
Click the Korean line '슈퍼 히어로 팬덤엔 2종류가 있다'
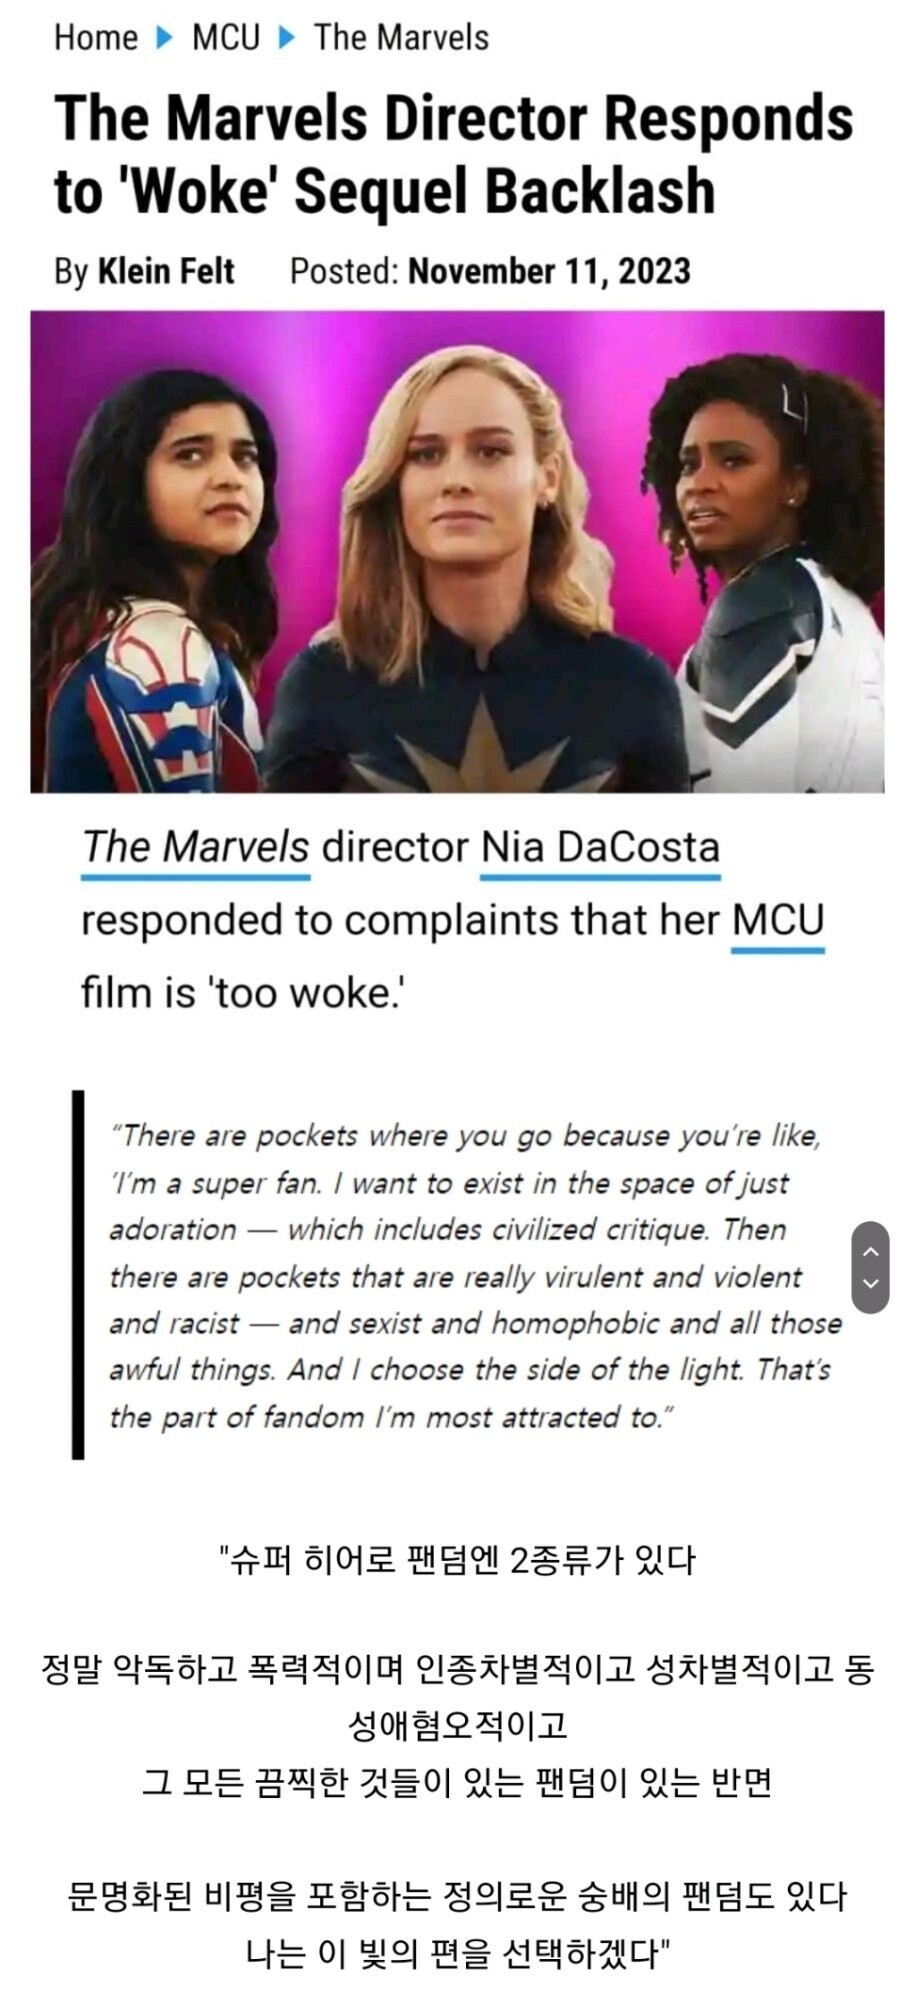click(x=457, y=1559)
